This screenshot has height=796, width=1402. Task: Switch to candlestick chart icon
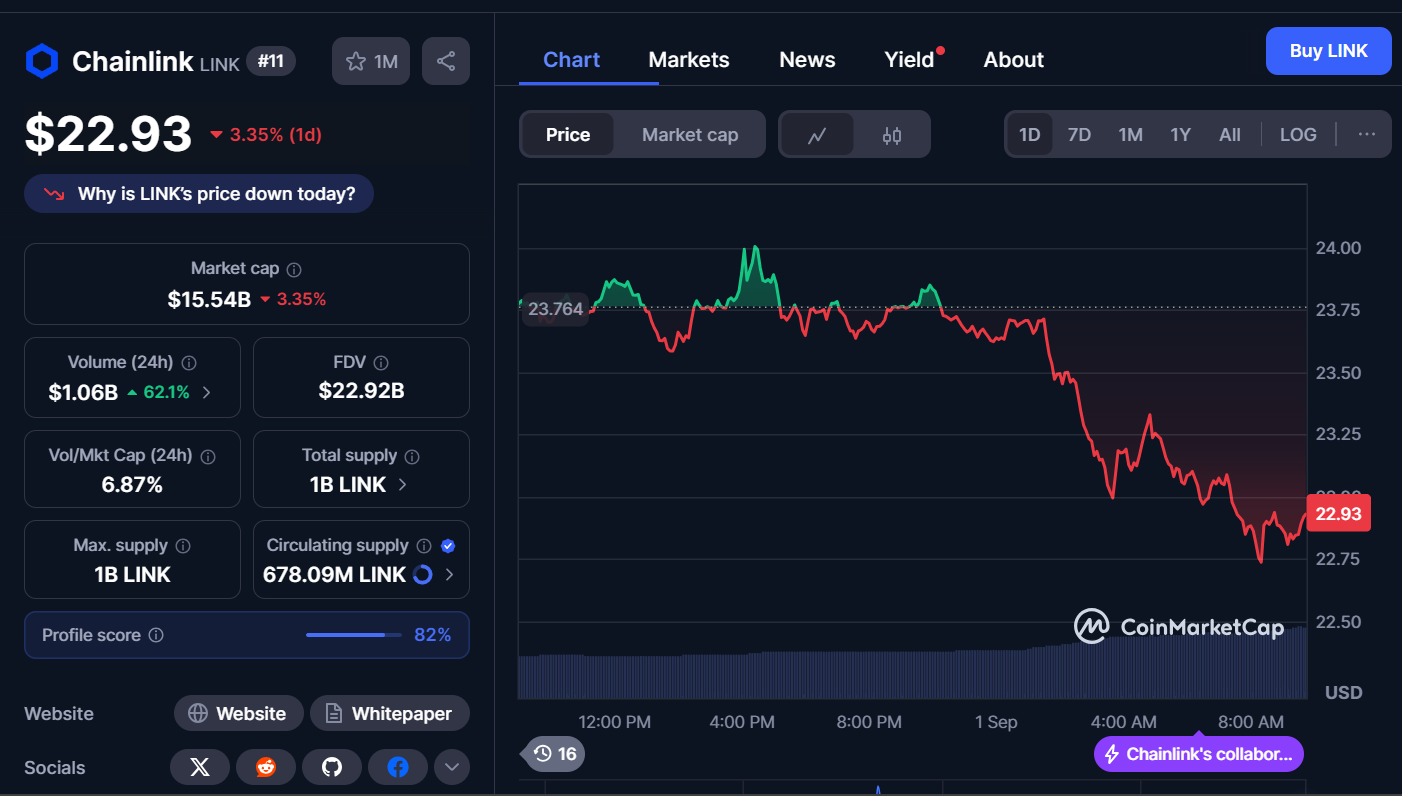click(892, 135)
